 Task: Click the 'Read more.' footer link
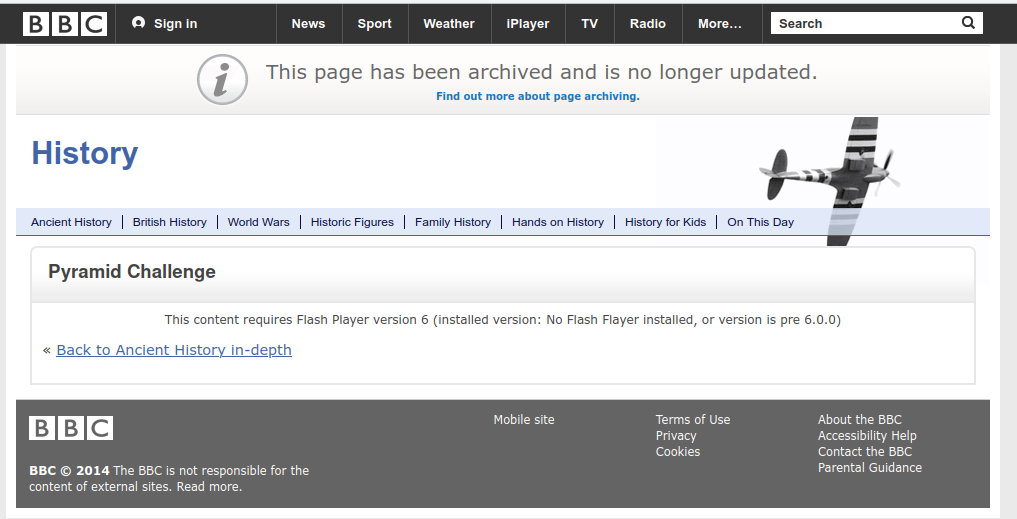click(209, 487)
